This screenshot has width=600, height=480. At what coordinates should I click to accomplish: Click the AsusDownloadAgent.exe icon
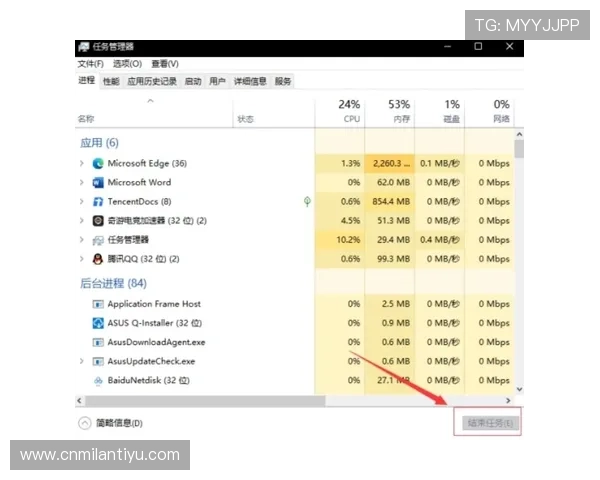coord(98,342)
